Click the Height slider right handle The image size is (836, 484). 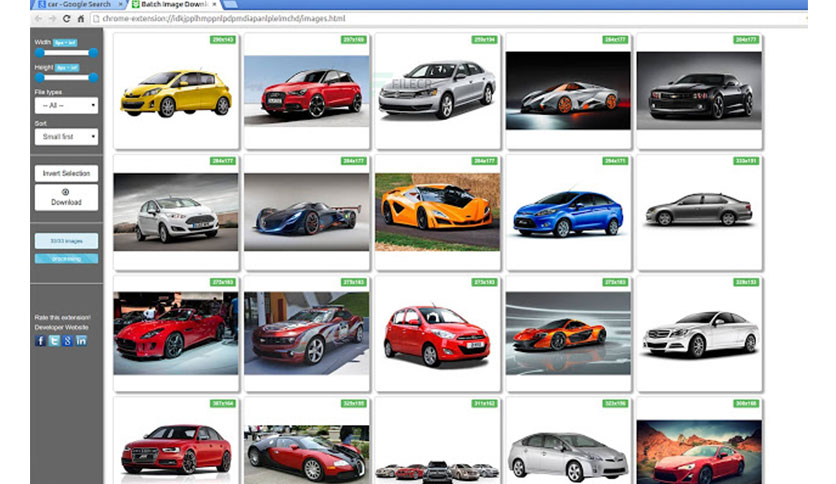(x=93, y=78)
